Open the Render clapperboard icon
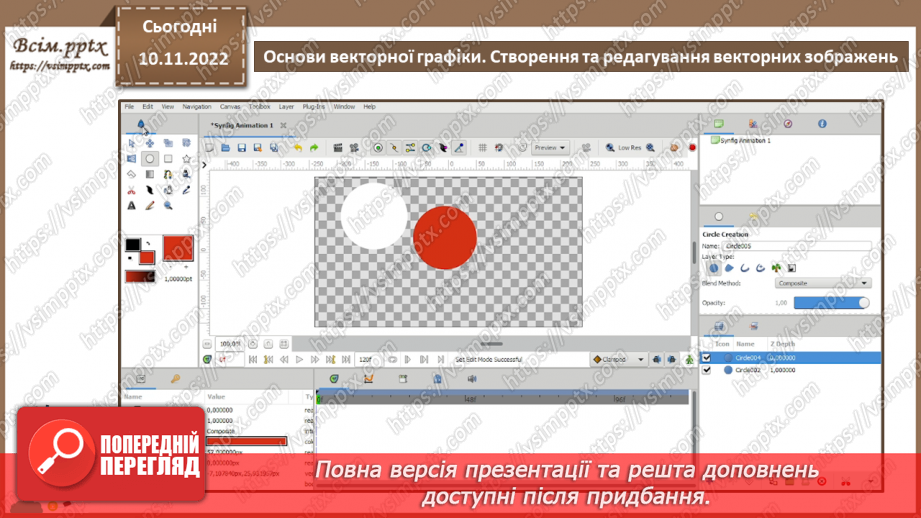Image resolution: width=921 pixels, height=518 pixels. point(338,148)
